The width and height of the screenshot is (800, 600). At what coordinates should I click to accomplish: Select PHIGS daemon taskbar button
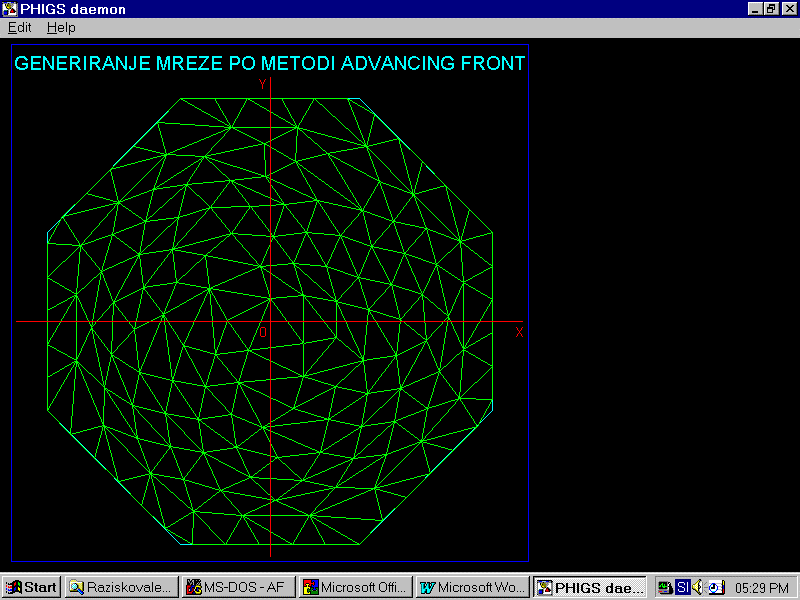(590, 587)
